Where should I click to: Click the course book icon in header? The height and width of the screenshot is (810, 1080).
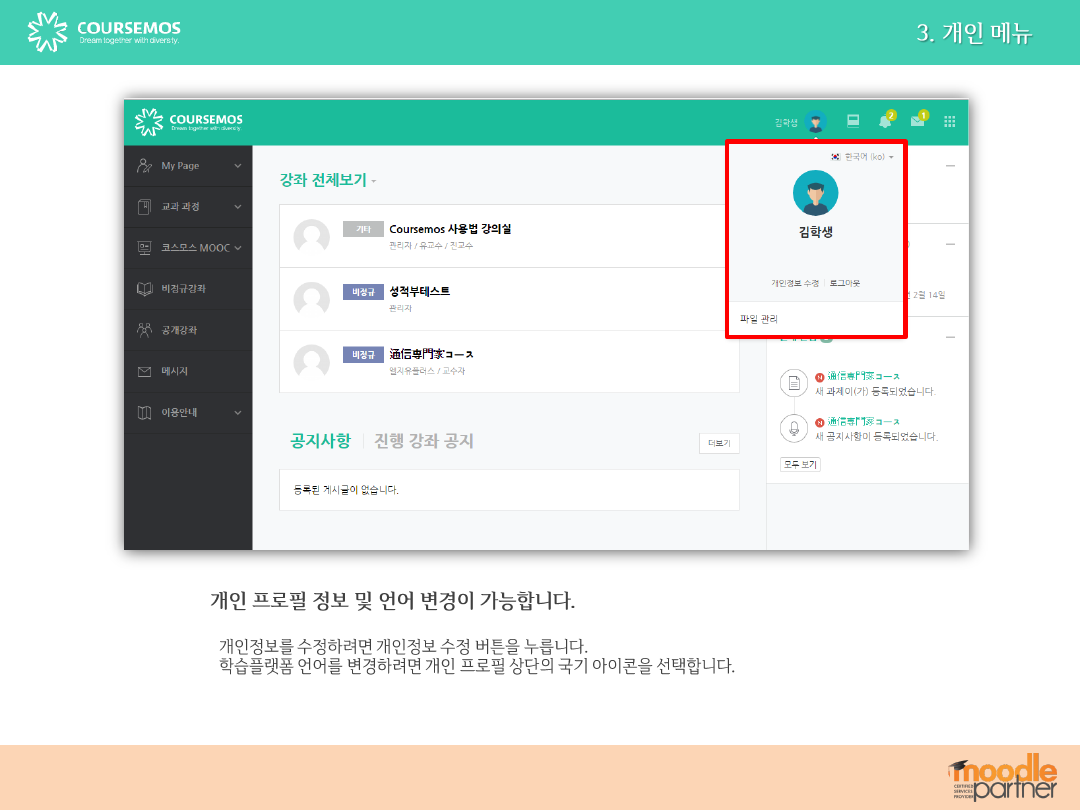tap(853, 122)
